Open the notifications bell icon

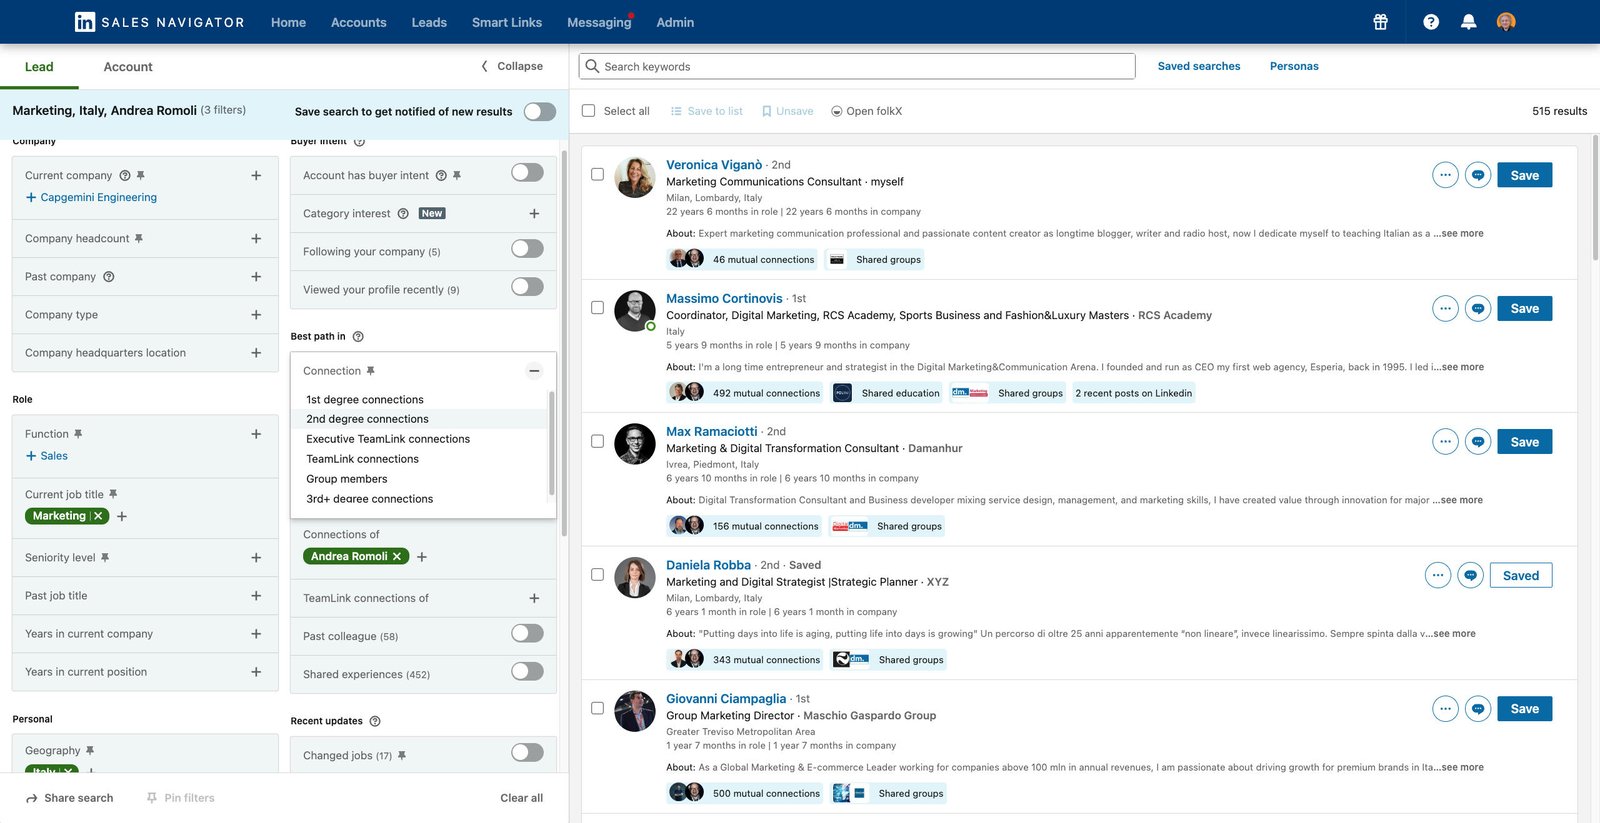(1468, 22)
